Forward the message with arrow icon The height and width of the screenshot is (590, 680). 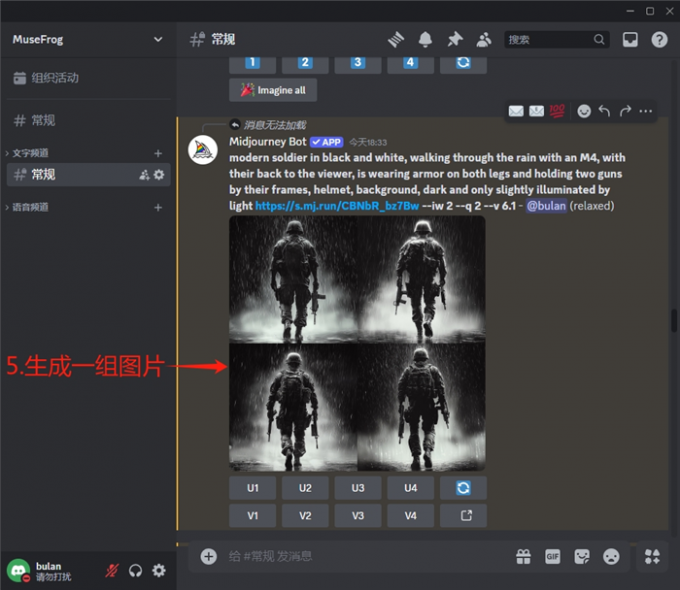pyautogui.click(x=625, y=111)
